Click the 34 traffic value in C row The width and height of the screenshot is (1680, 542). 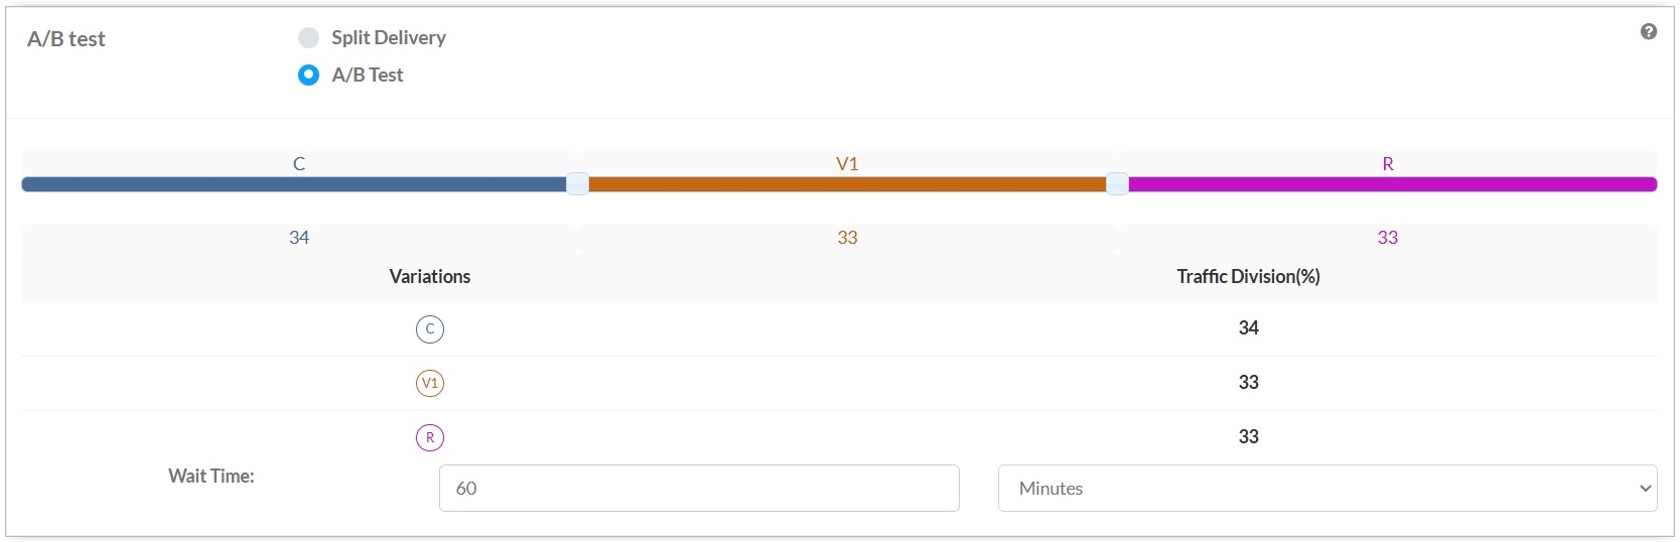tap(1248, 328)
